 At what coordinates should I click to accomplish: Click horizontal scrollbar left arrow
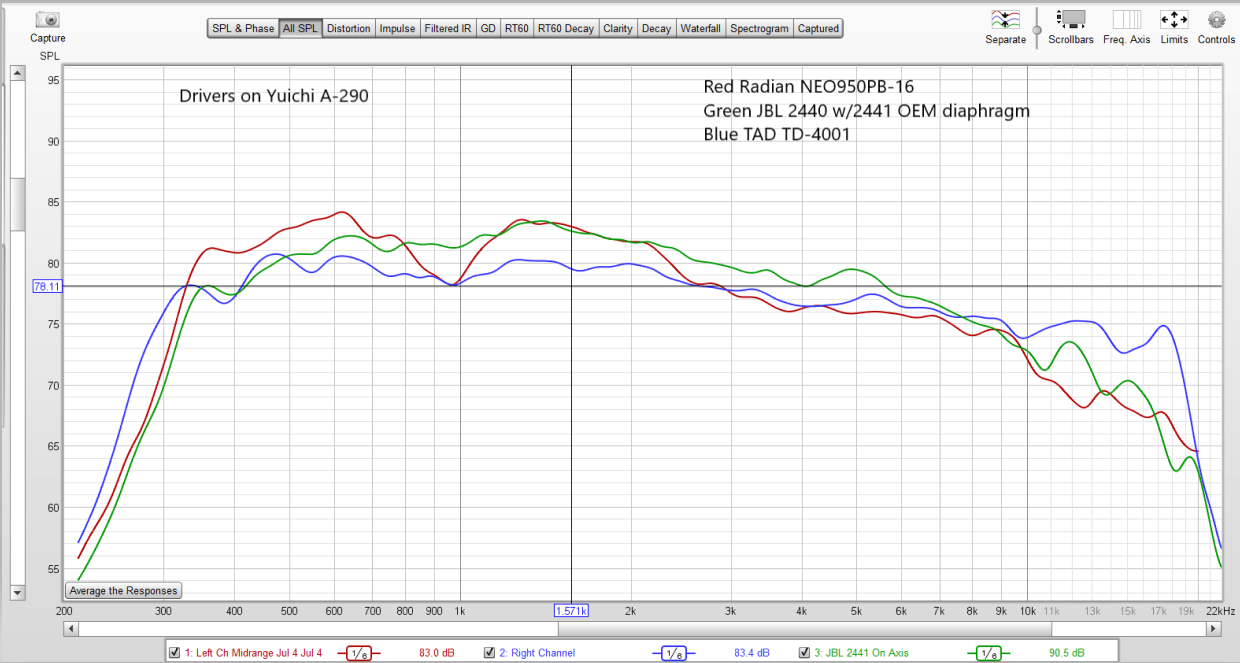pyautogui.click(x=69, y=629)
